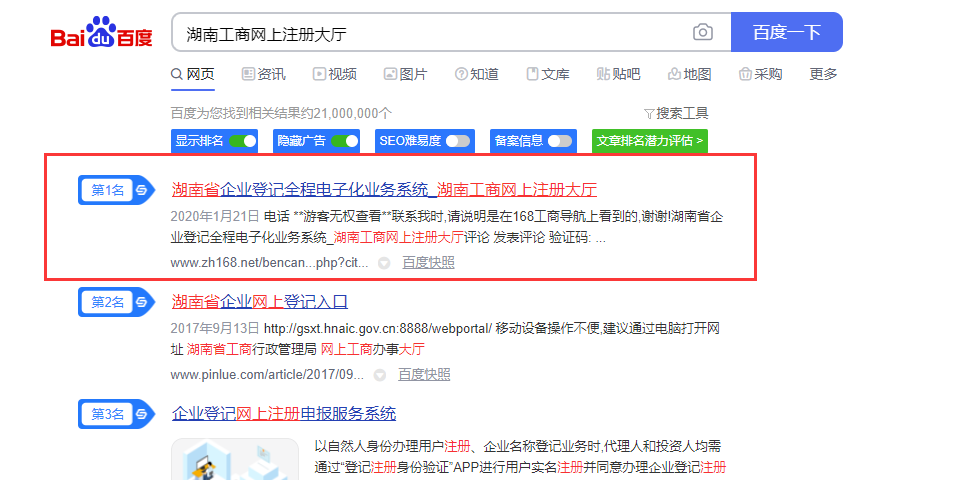Screen dimensions: 955x480
Task: Enable the SEO难易度 switch
Action: pos(458,141)
